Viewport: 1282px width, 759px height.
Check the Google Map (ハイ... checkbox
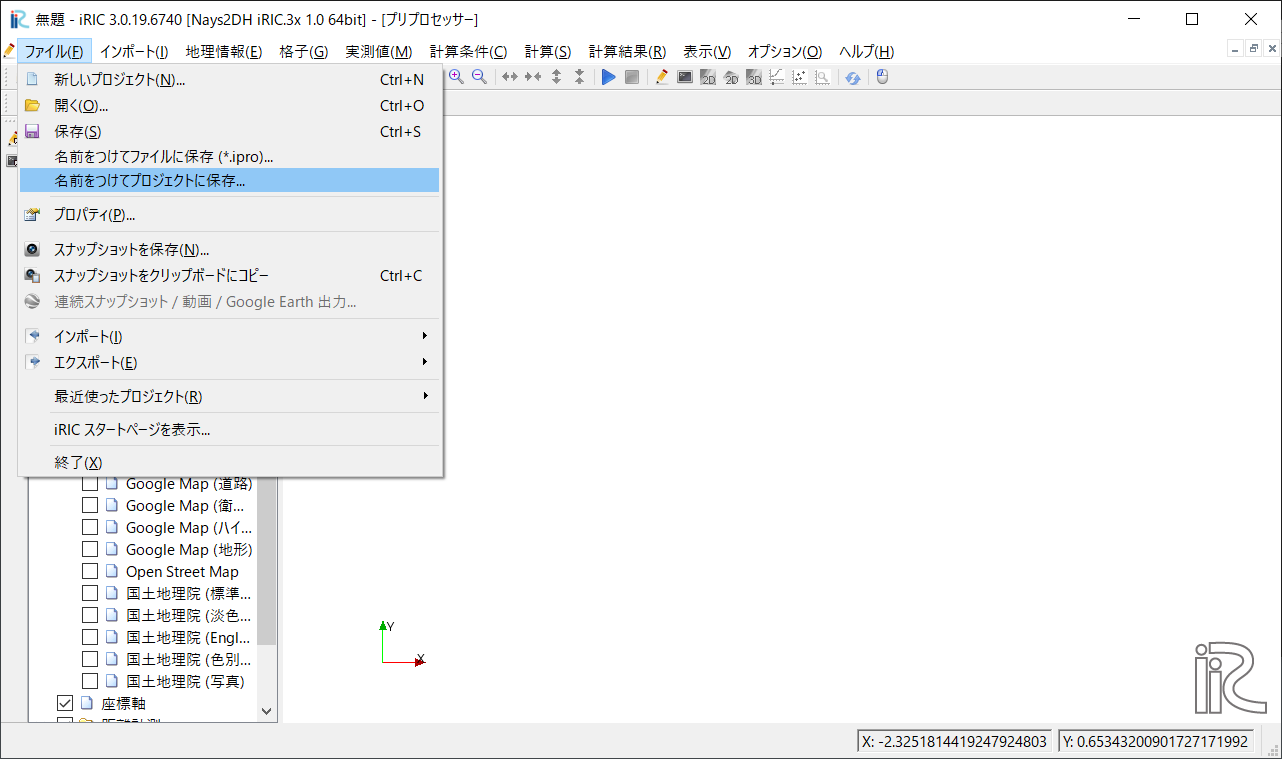[x=90, y=528]
